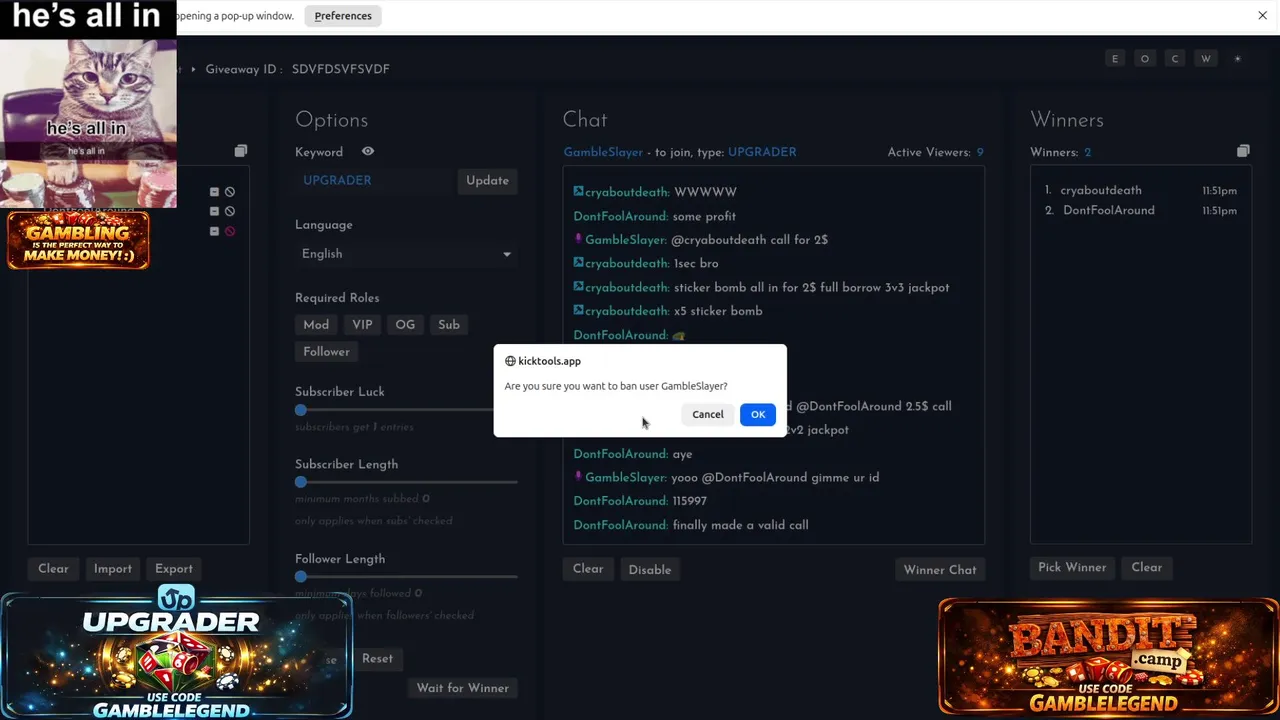This screenshot has height=720, width=1280.
Task: Click 'finally made a valid call' message
Action: (740, 525)
